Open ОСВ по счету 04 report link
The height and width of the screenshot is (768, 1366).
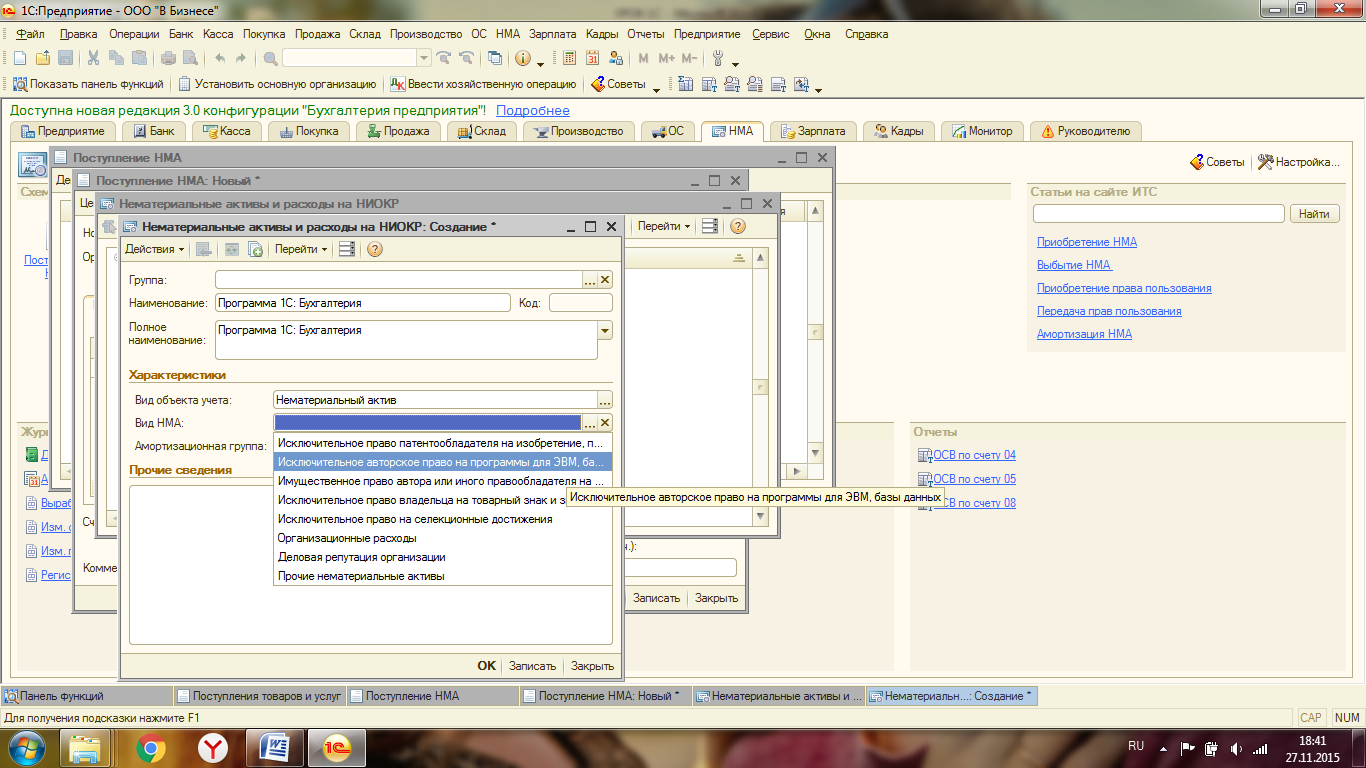coord(974,455)
